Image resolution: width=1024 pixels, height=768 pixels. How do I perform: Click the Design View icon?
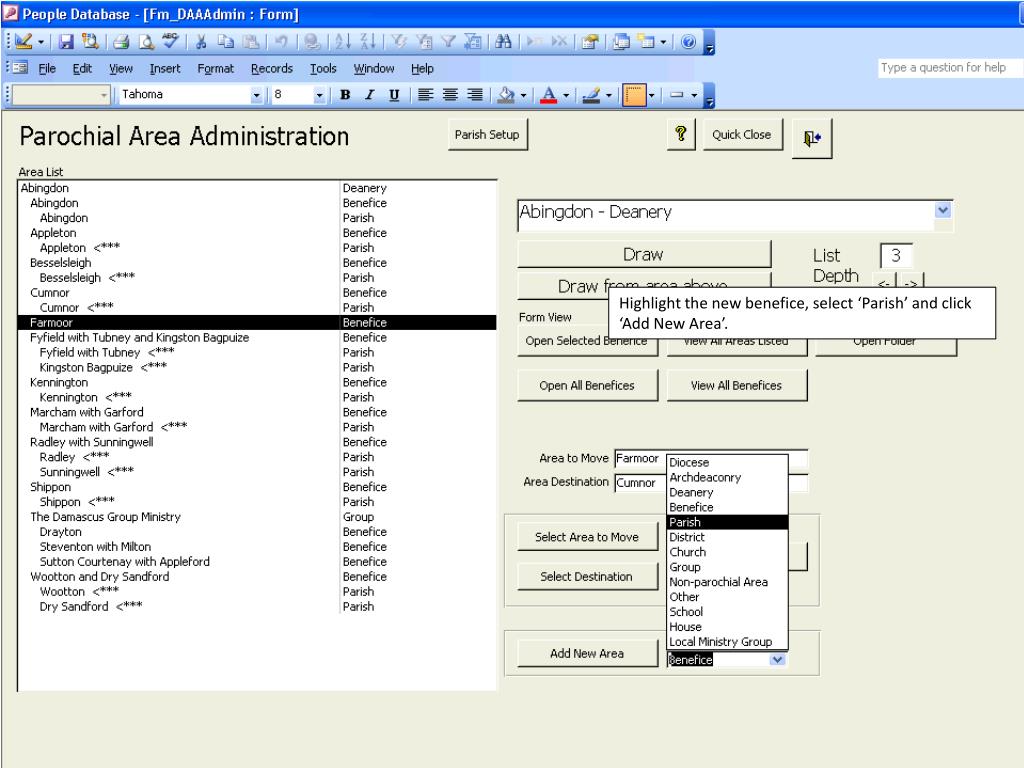pos(24,41)
